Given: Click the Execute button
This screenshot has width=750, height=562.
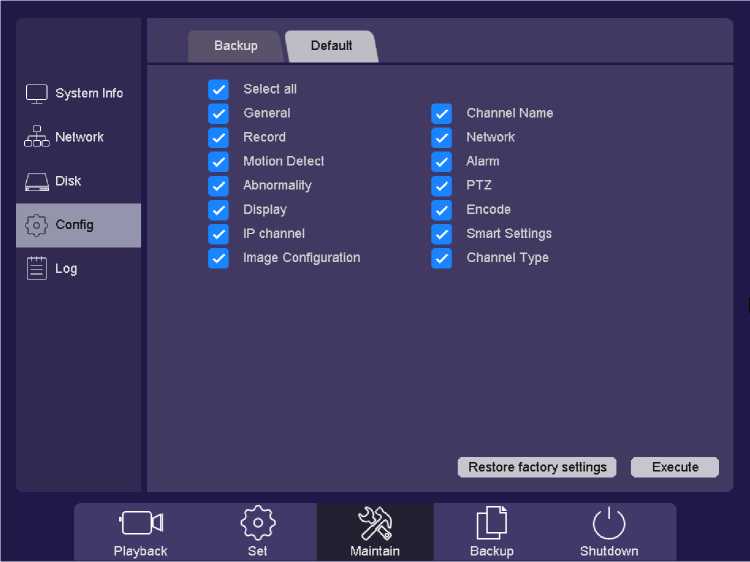Looking at the screenshot, I should (675, 467).
